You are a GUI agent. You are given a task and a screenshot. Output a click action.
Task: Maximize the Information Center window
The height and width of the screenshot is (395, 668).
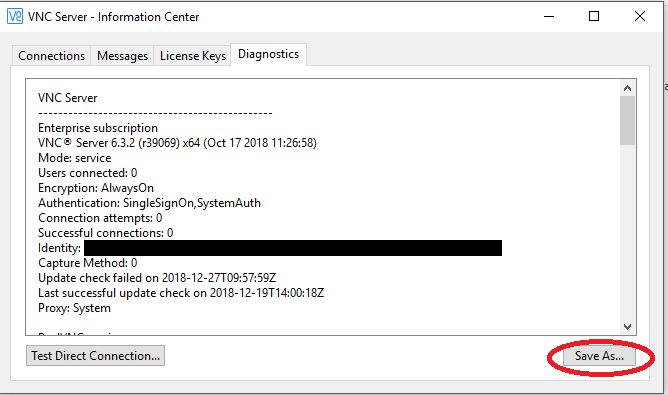594,17
